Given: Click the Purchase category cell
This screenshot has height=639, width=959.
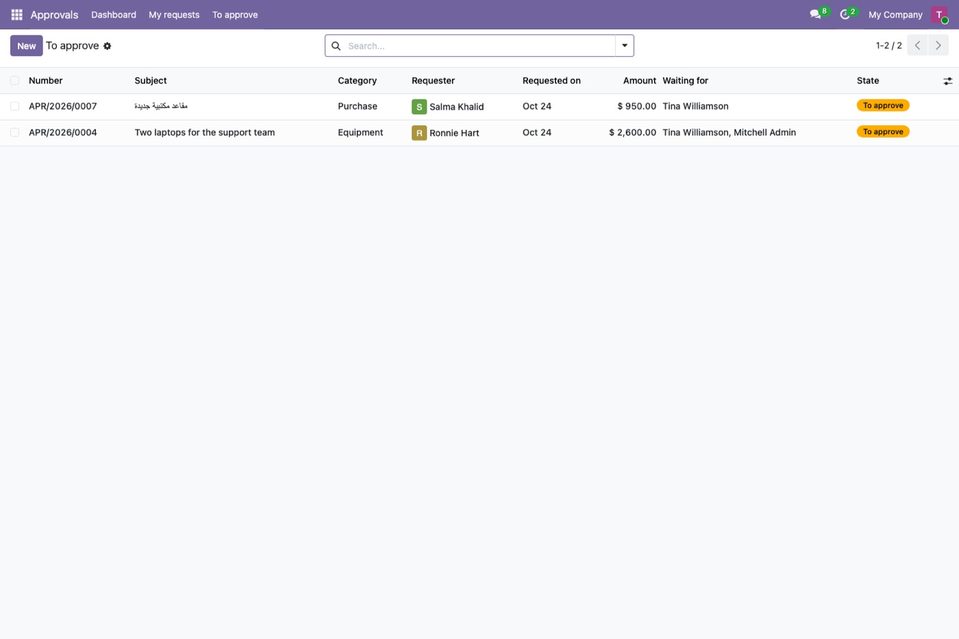Looking at the screenshot, I should pyautogui.click(x=357, y=106).
